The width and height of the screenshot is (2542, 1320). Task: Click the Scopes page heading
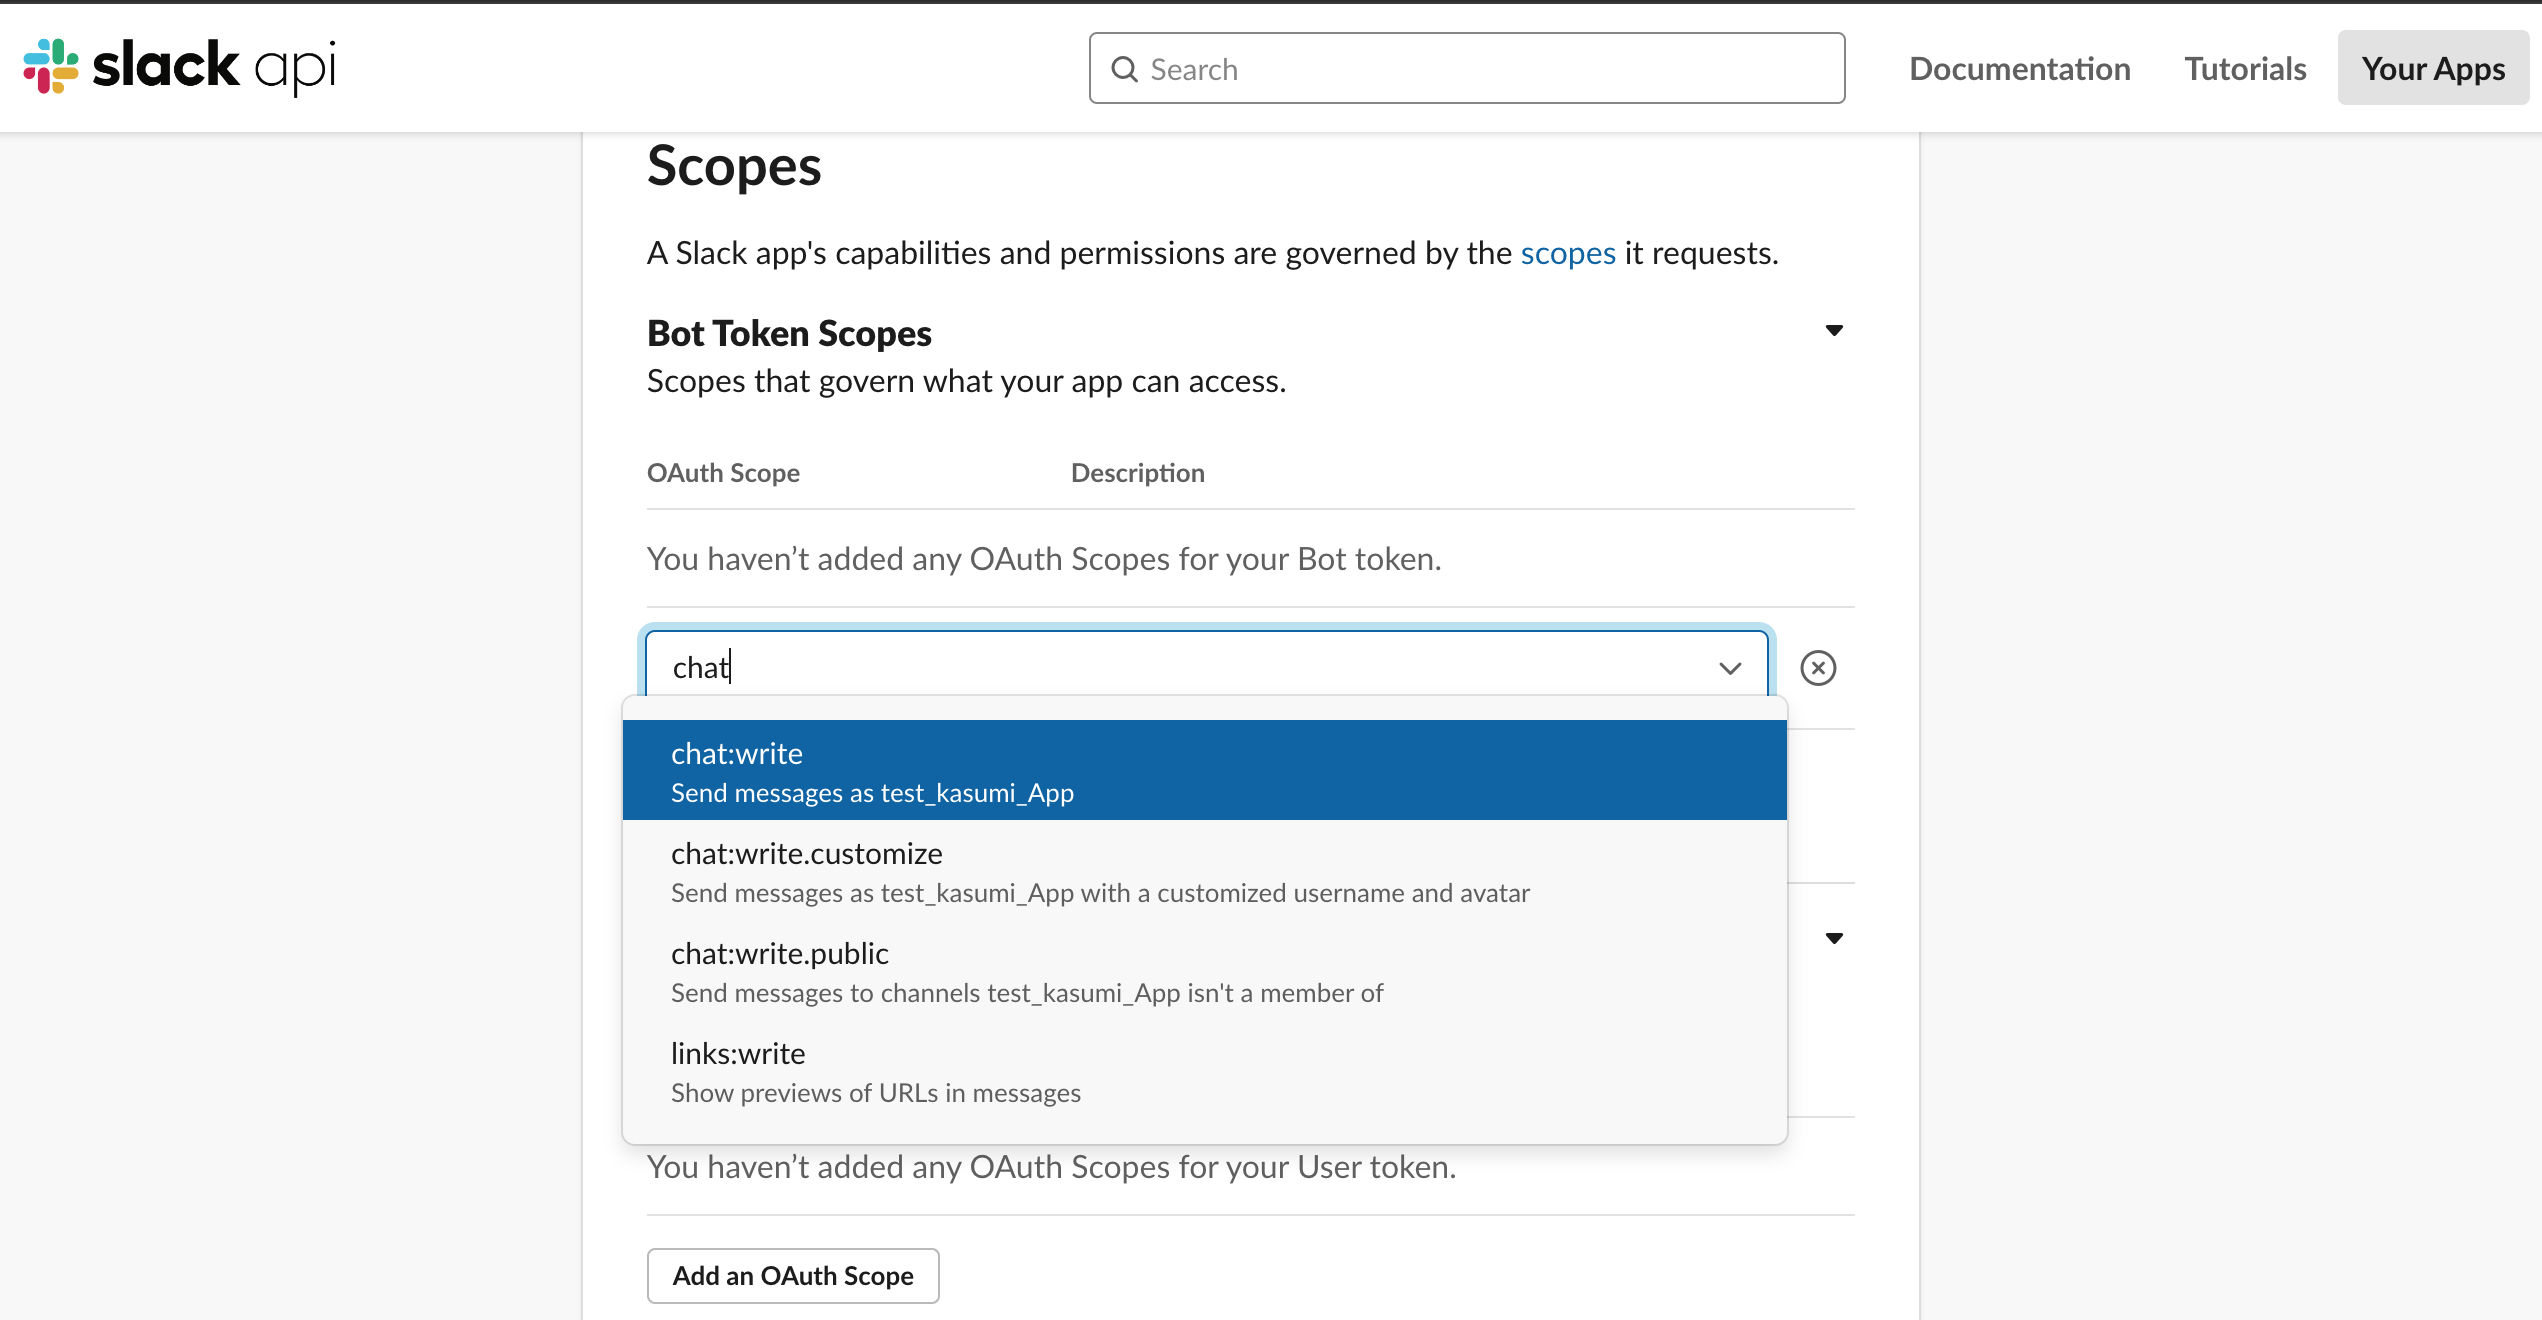click(x=734, y=166)
